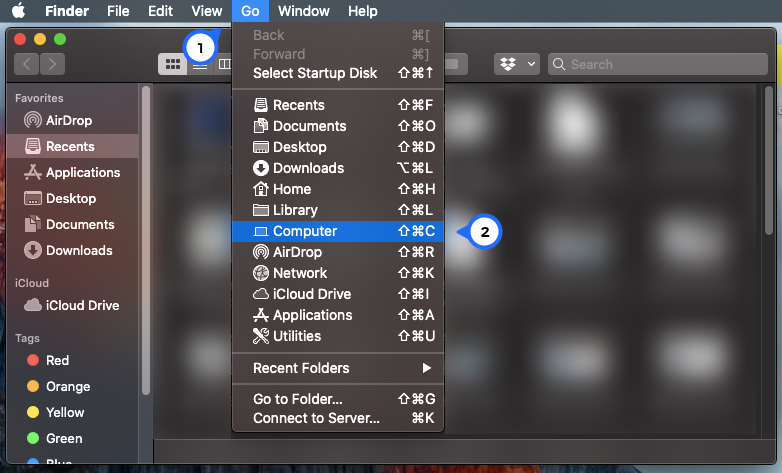
Task: Click the Search field in the toolbar
Action: pos(657,64)
